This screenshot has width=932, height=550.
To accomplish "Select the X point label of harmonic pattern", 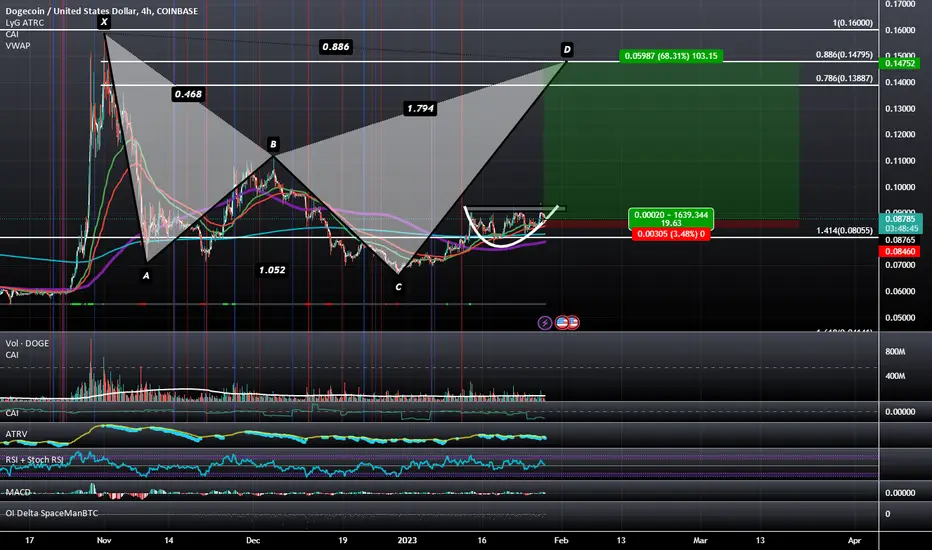I will (104, 20).
